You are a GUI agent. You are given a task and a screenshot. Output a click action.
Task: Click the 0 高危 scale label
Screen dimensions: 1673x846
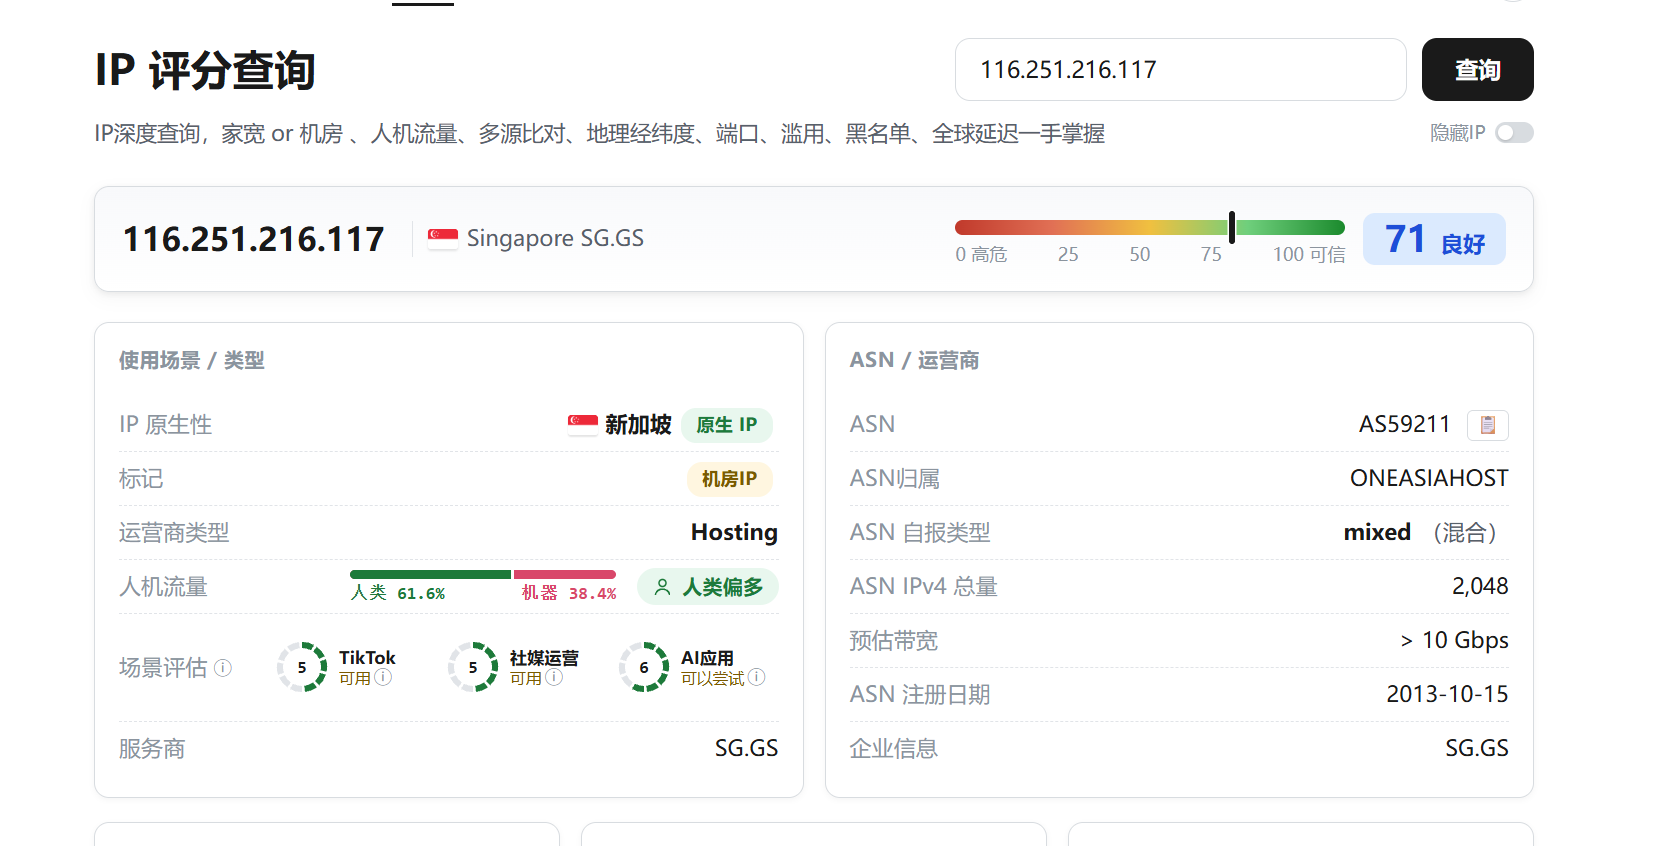pyautogui.click(x=981, y=254)
